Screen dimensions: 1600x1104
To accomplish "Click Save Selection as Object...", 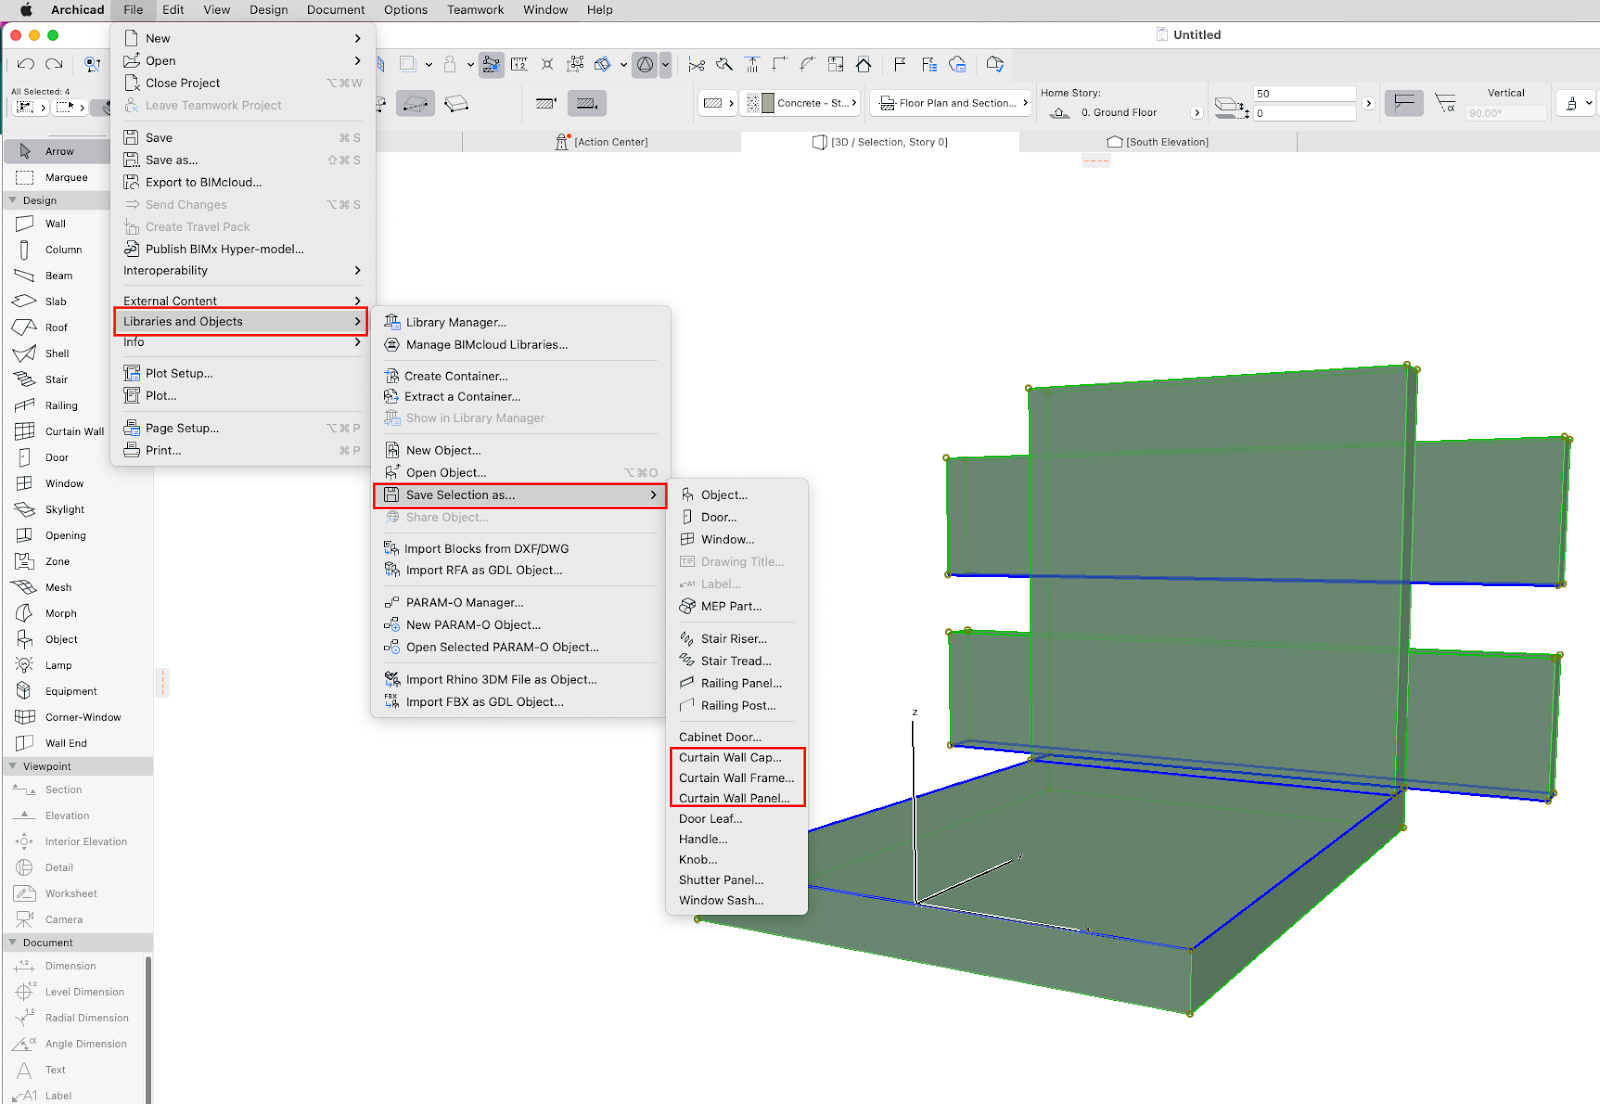I will (724, 495).
